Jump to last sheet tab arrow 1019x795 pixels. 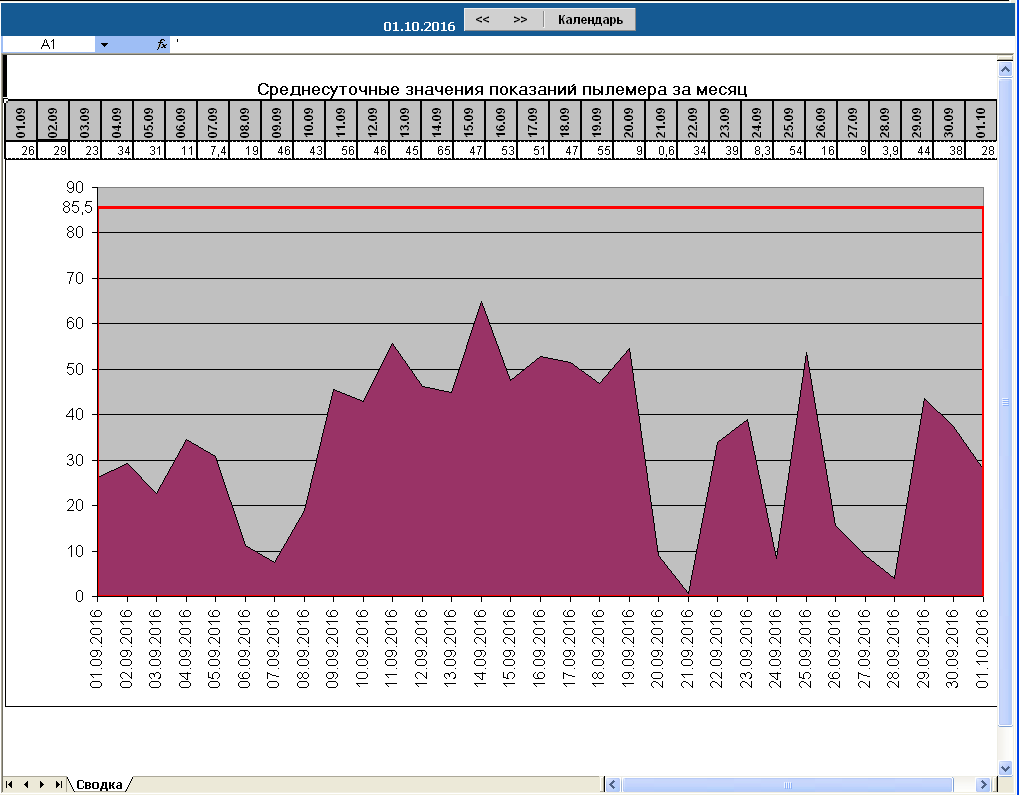click(59, 785)
